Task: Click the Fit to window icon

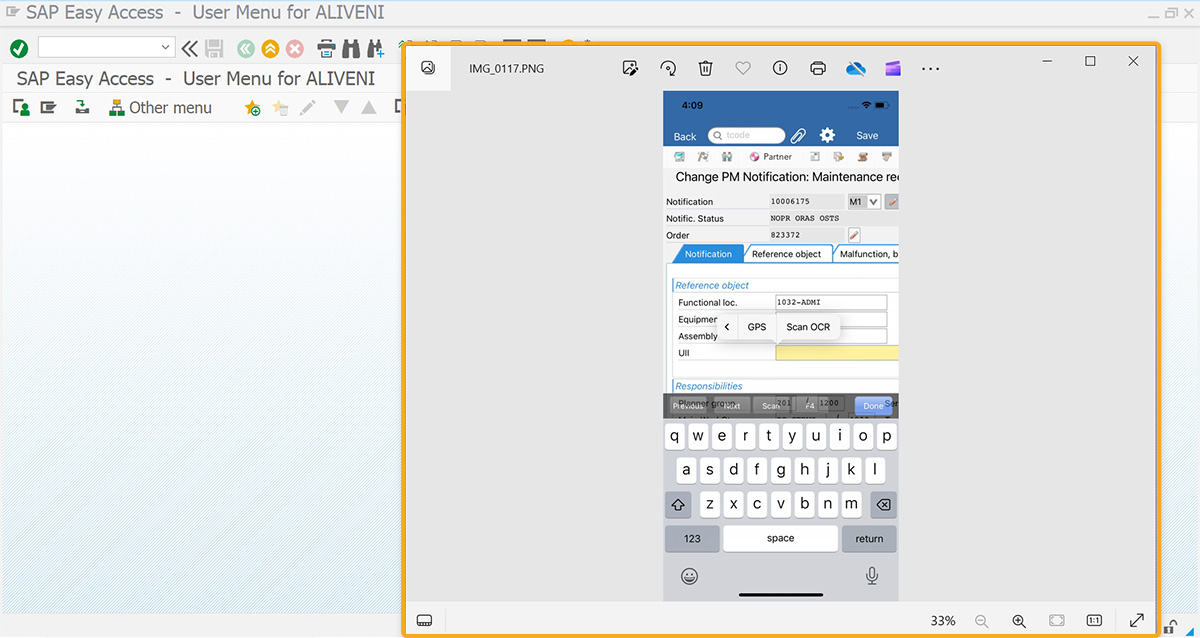Action: coord(1056,620)
